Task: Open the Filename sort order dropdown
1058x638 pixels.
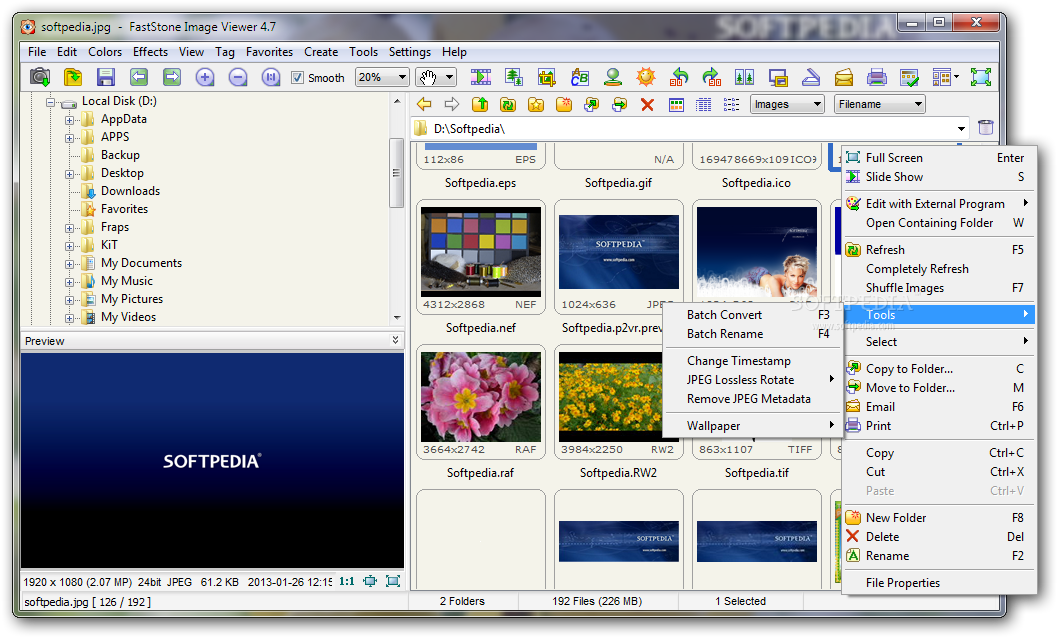Action: pos(879,103)
